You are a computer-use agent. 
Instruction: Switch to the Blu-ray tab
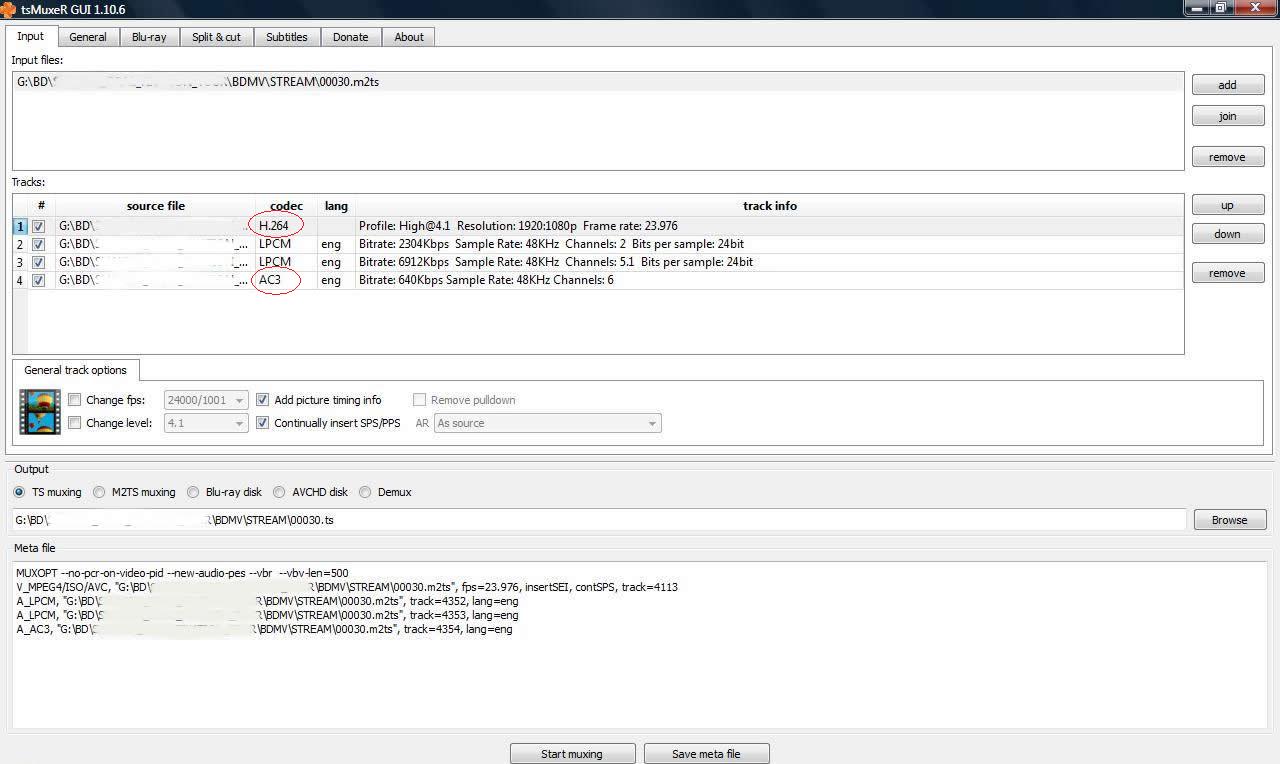point(149,37)
